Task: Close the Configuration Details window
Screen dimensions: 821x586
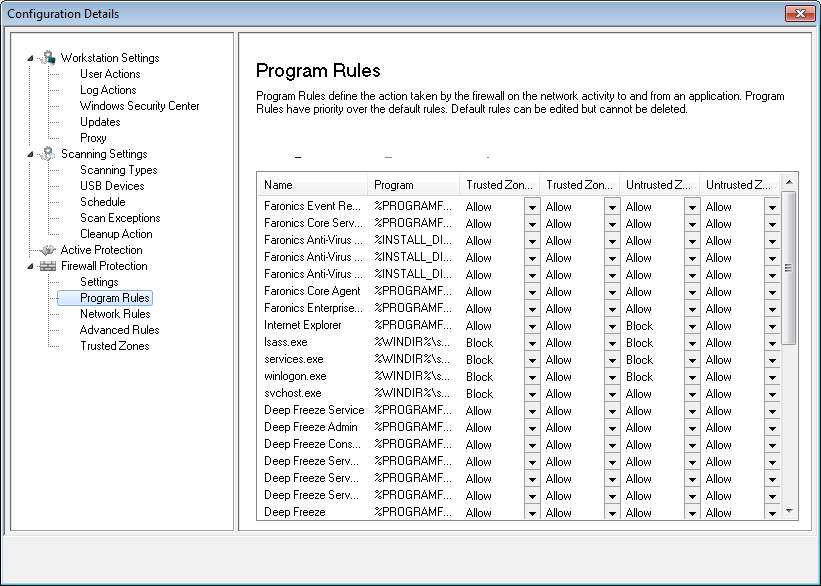Action: (800, 14)
